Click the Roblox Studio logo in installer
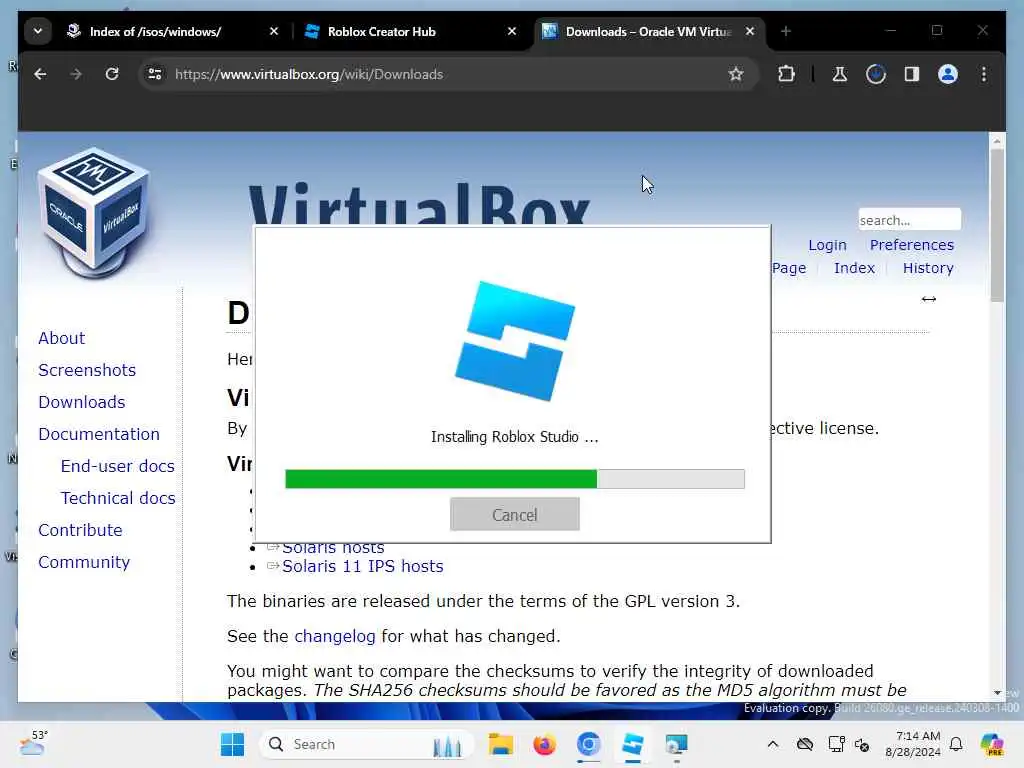1024x768 pixels. [x=515, y=341]
